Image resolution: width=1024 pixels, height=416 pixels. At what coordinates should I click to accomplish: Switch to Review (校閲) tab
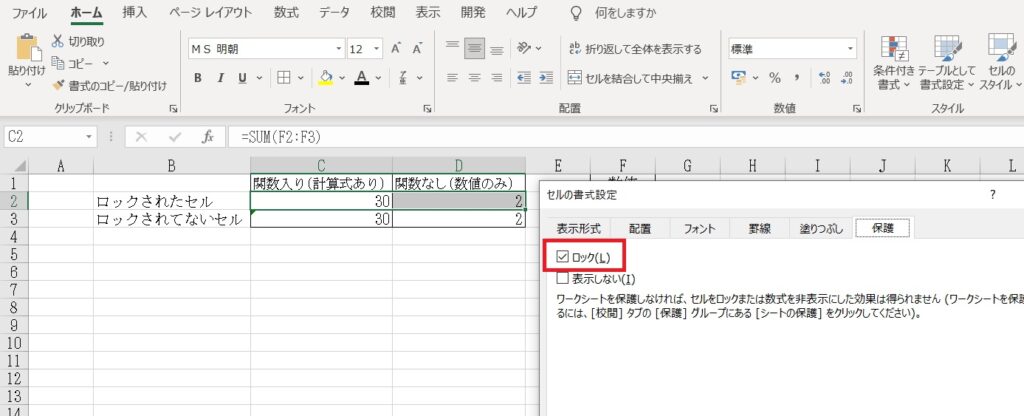[x=383, y=12]
